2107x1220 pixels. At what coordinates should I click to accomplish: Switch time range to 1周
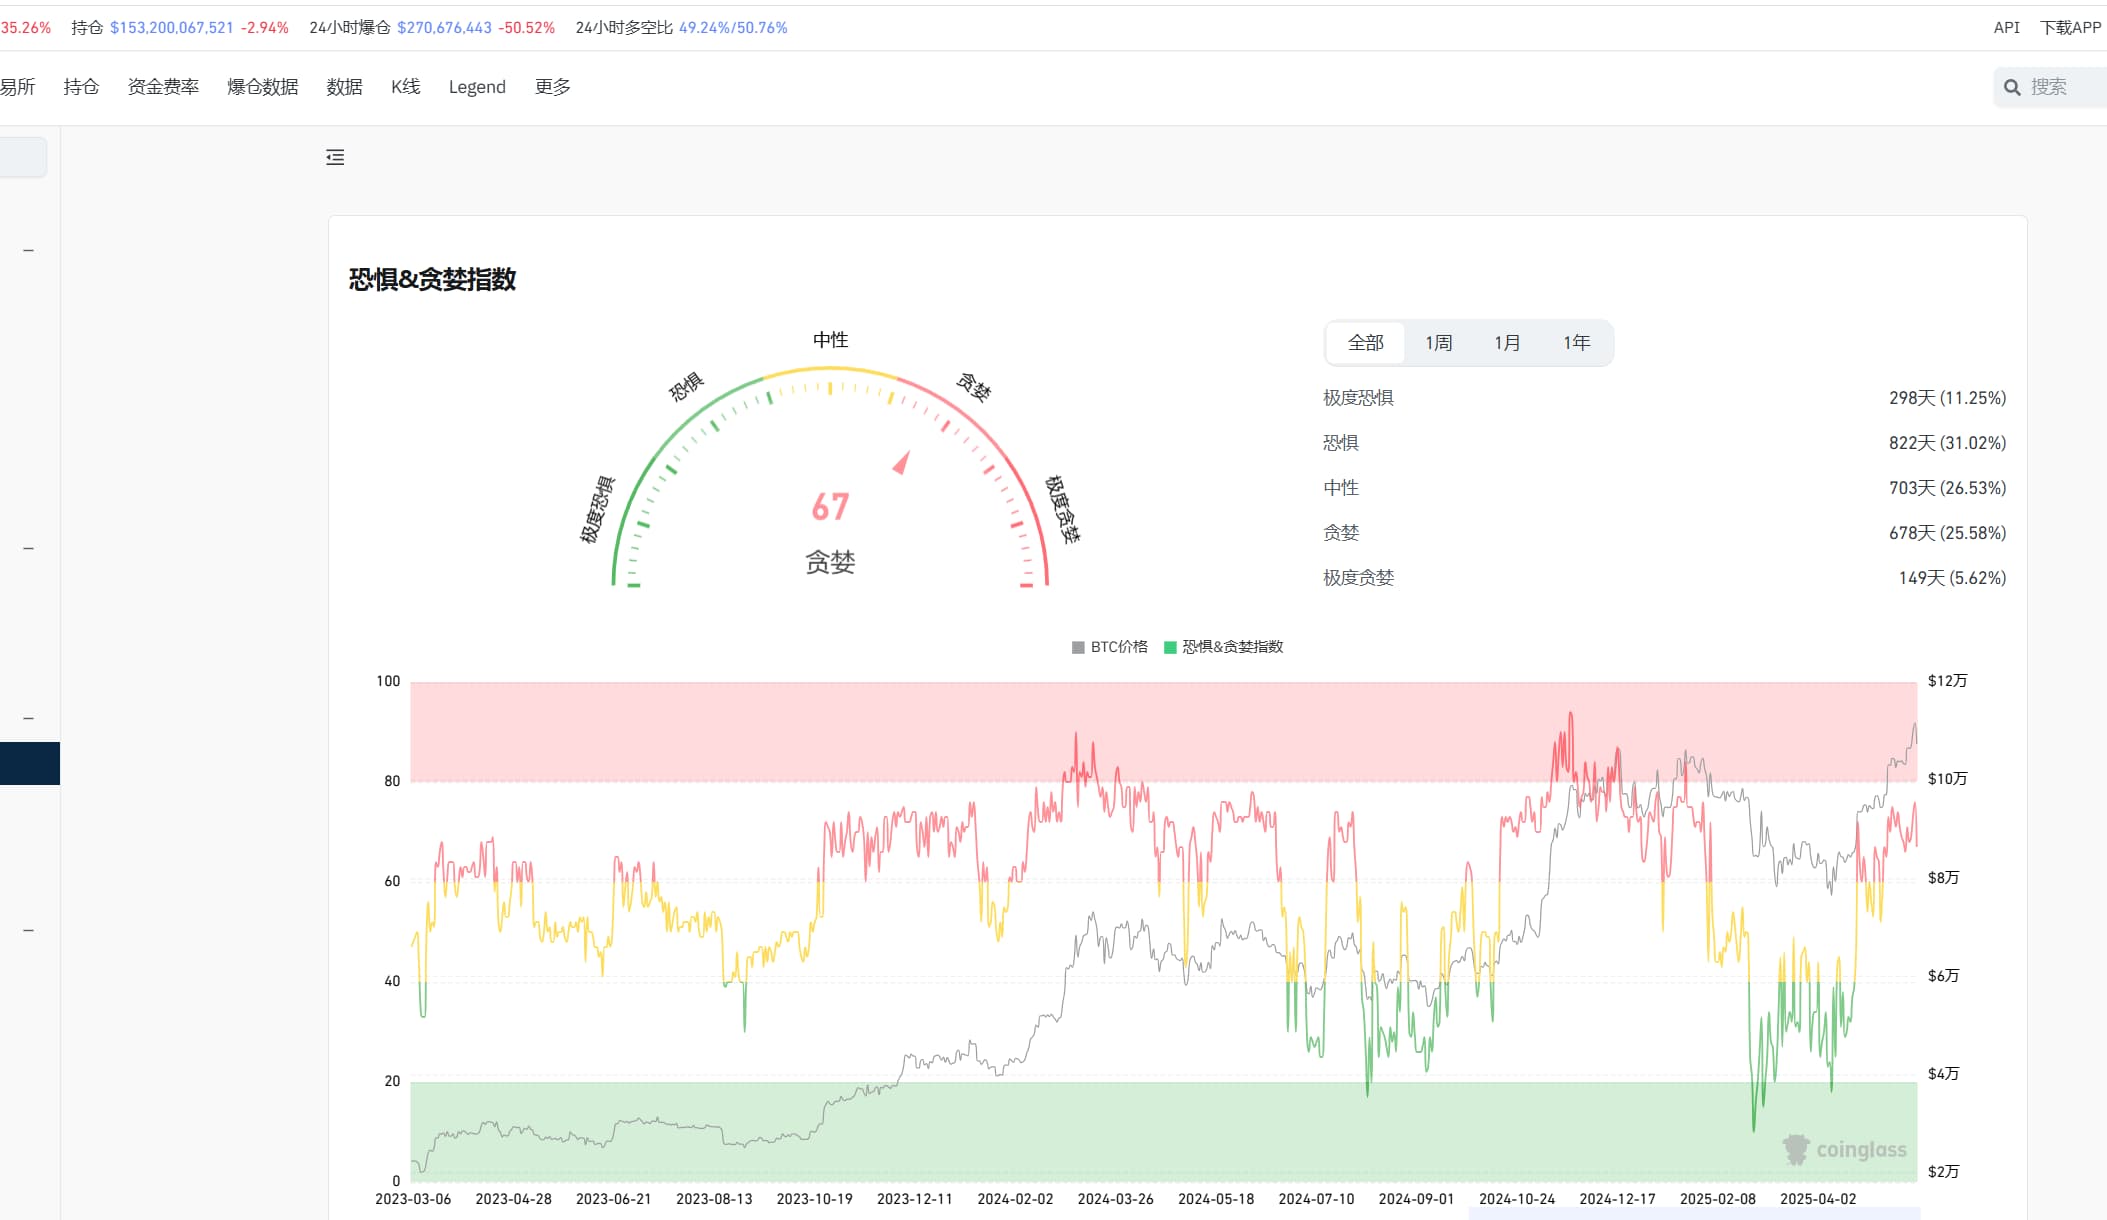coord(1438,343)
